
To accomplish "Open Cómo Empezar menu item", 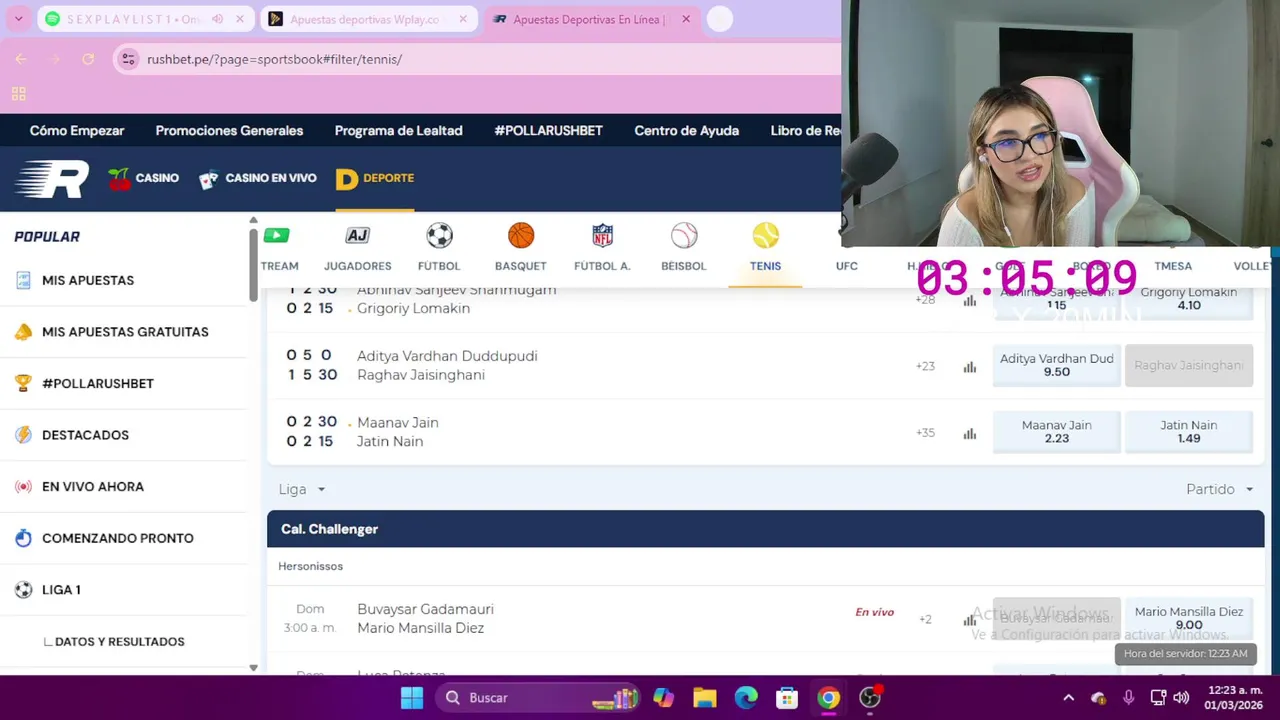I will tap(77, 131).
